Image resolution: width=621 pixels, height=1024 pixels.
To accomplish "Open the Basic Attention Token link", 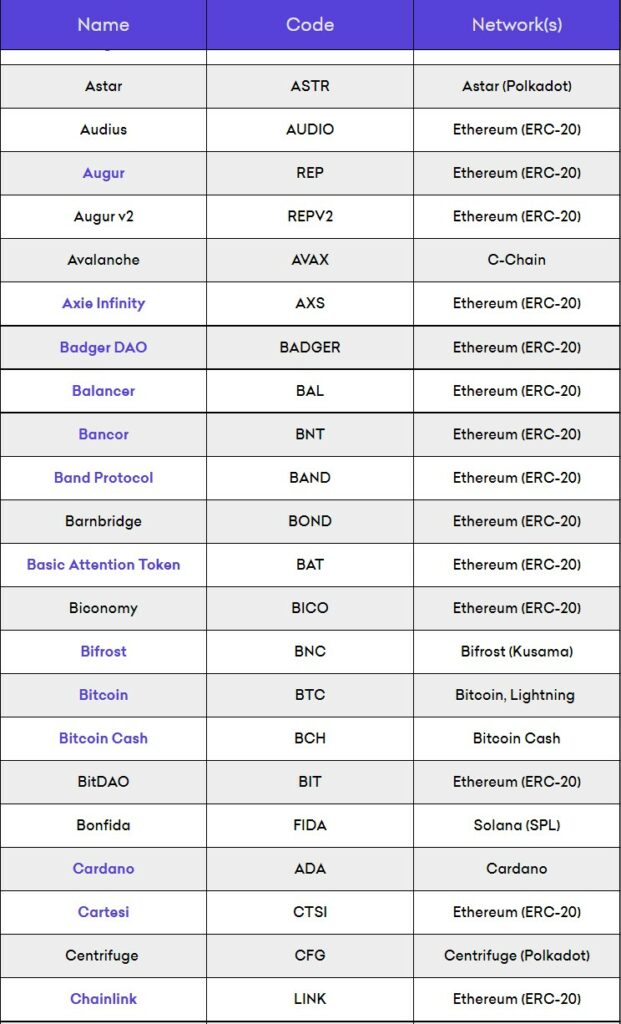I will click(103, 565).
